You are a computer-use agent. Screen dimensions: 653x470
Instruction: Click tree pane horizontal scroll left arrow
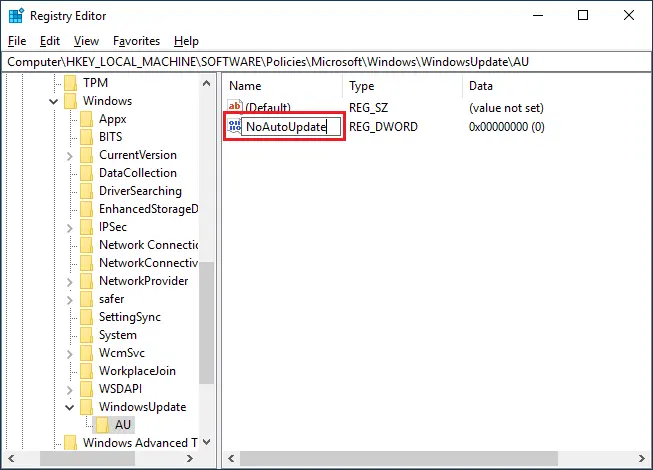11,458
